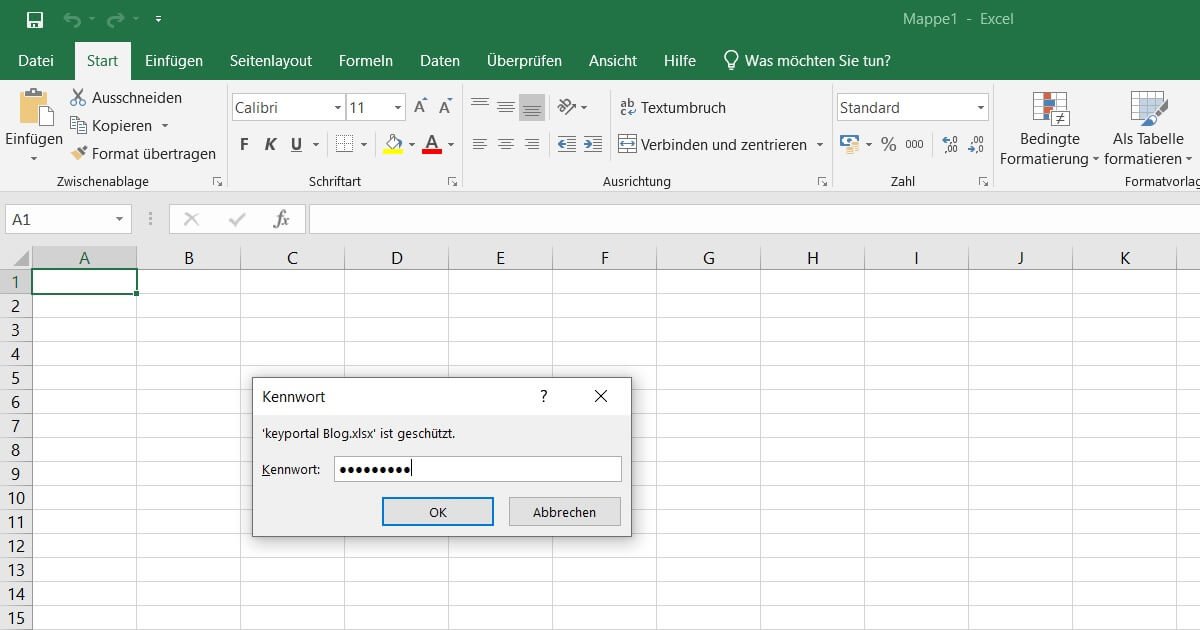Expand underline style dropdown arrow

pos(316,145)
